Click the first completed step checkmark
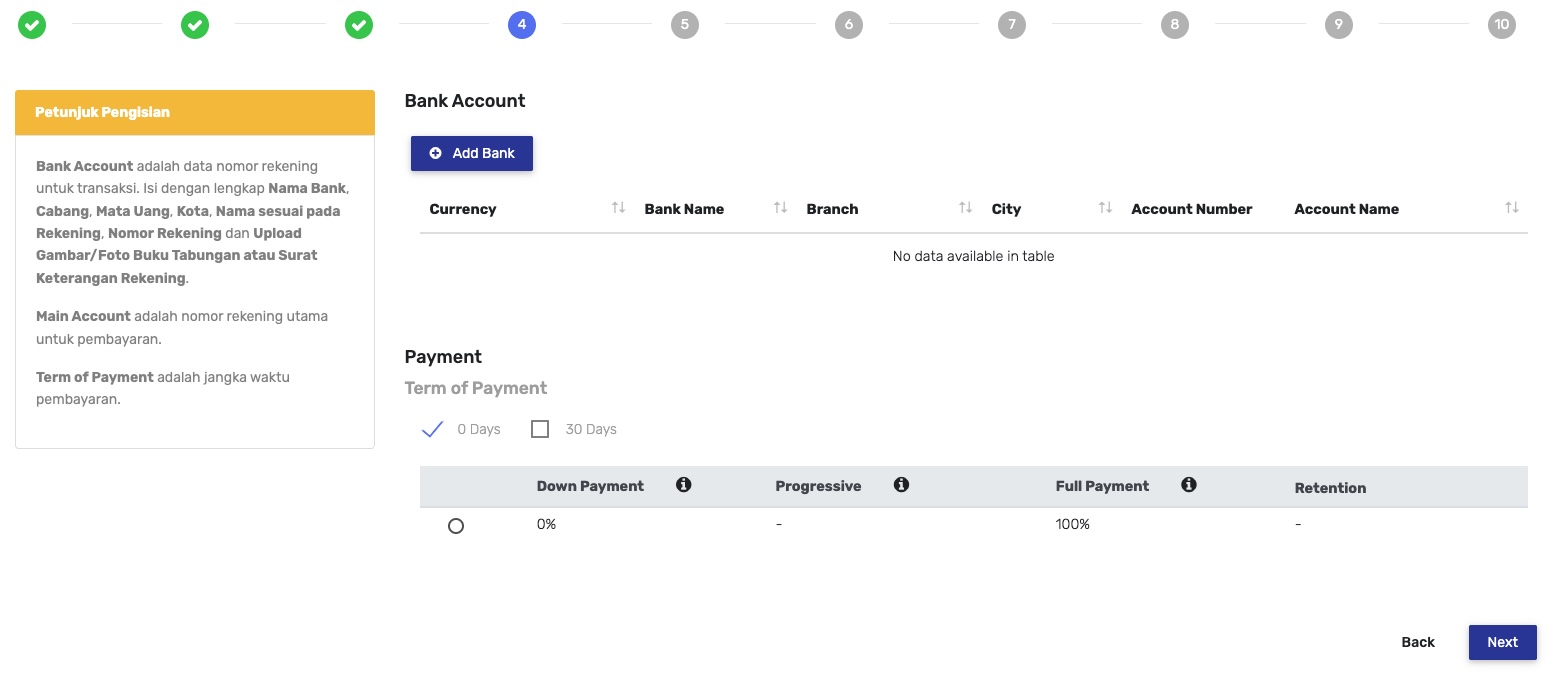Viewport: 1553px width, 681px height. pyautogui.click(x=32, y=25)
